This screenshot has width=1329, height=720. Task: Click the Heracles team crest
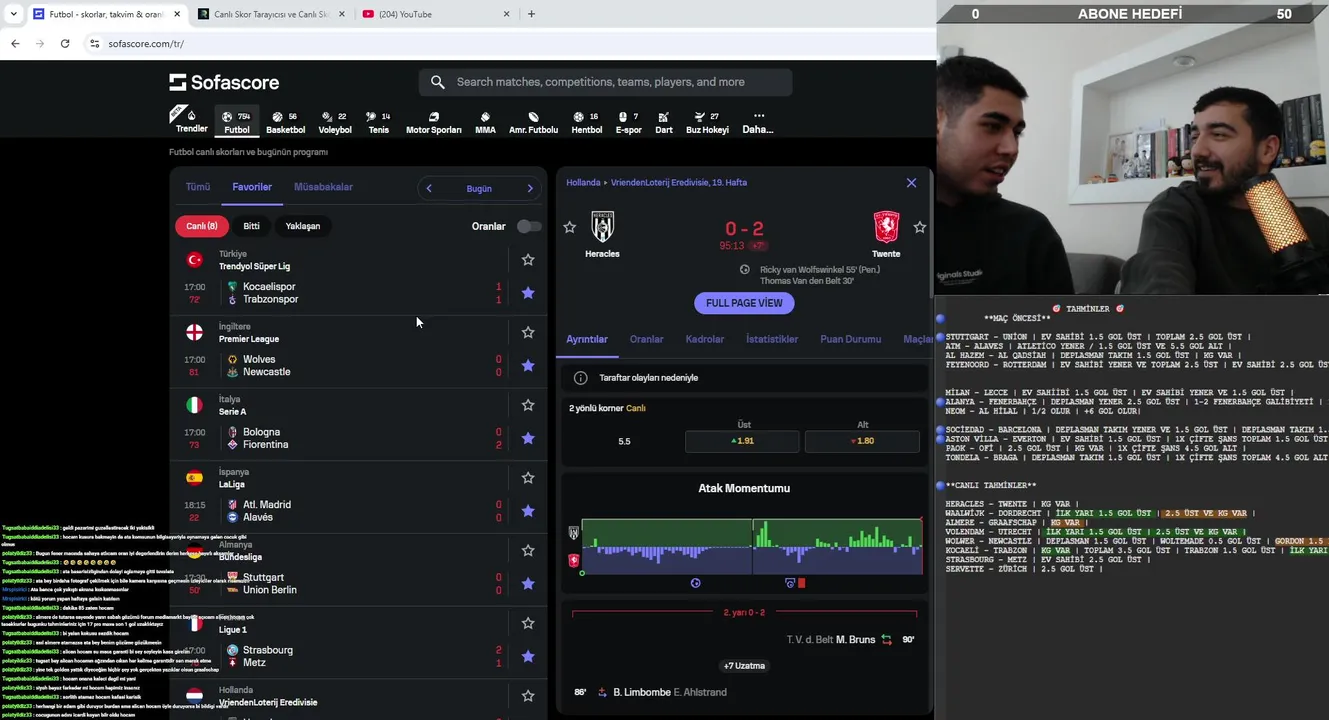tap(602, 227)
